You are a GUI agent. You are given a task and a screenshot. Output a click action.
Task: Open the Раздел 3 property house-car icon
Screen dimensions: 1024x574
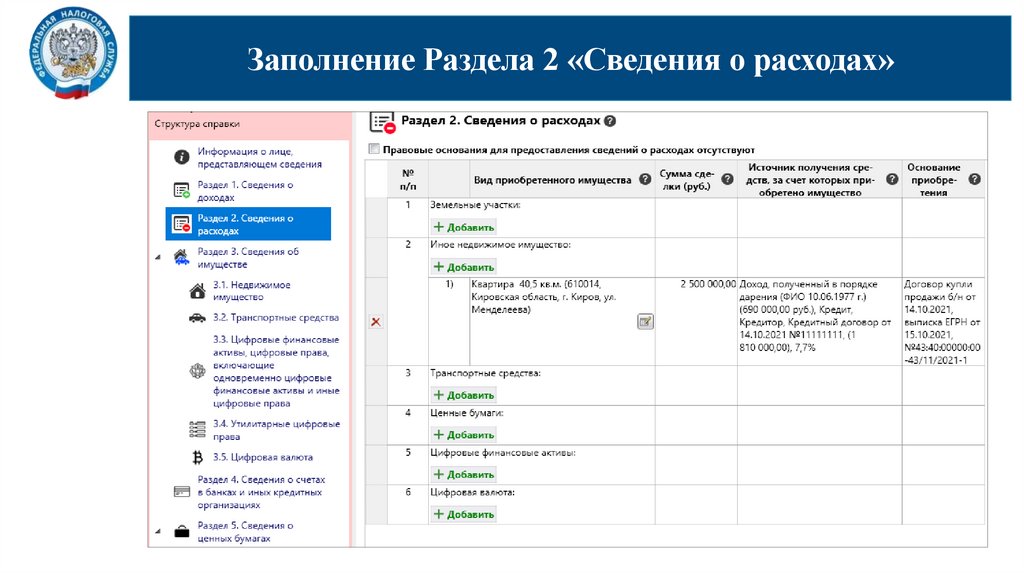[182, 257]
